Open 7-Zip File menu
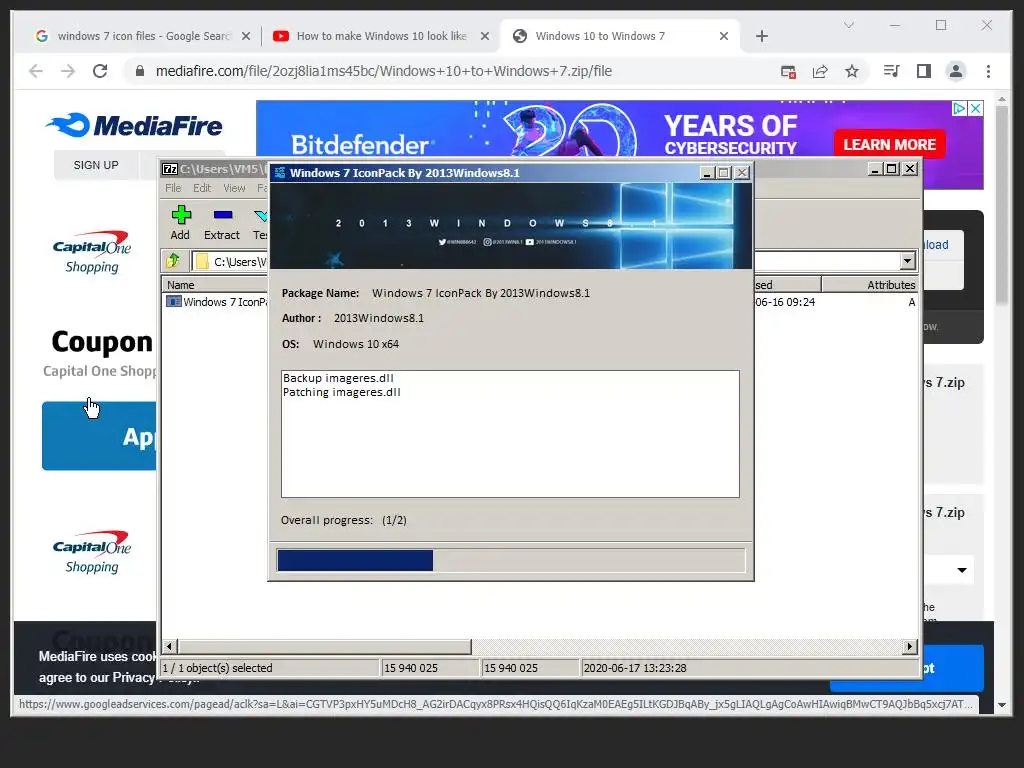 tap(173, 188)
